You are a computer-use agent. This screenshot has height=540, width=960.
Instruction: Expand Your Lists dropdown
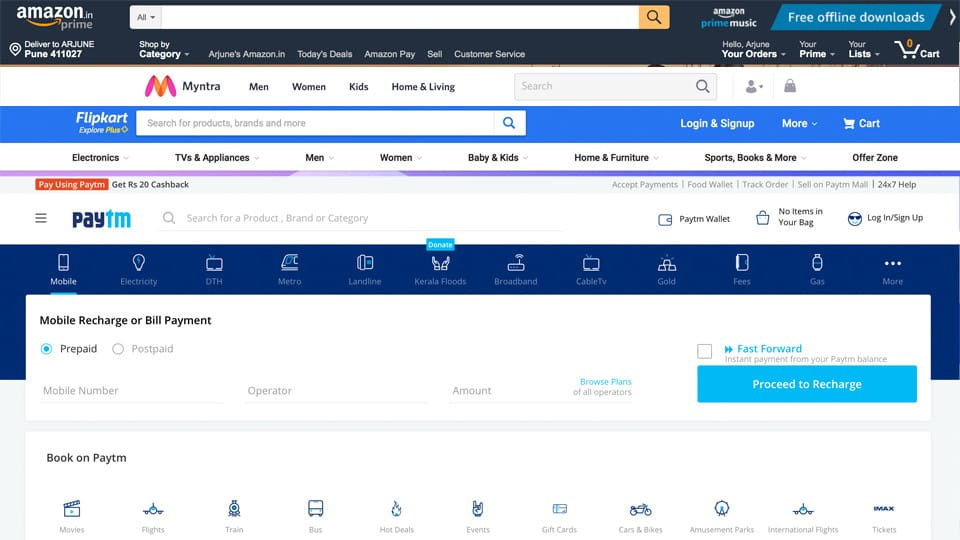tap(864, 50)
